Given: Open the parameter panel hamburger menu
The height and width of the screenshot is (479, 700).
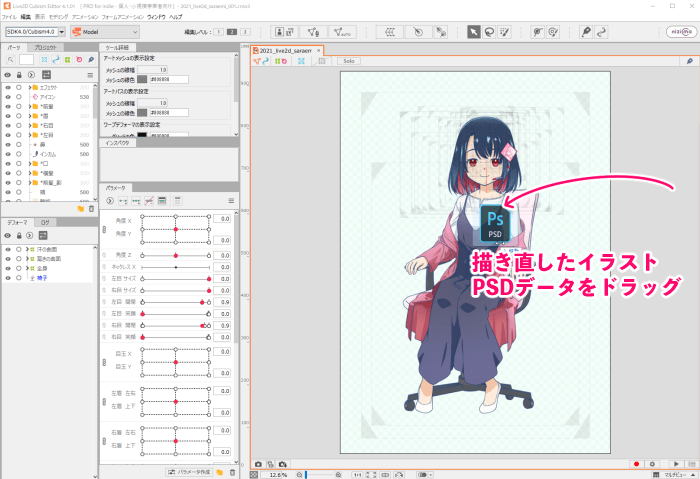Looking at the screenshot, I should 231,201.
